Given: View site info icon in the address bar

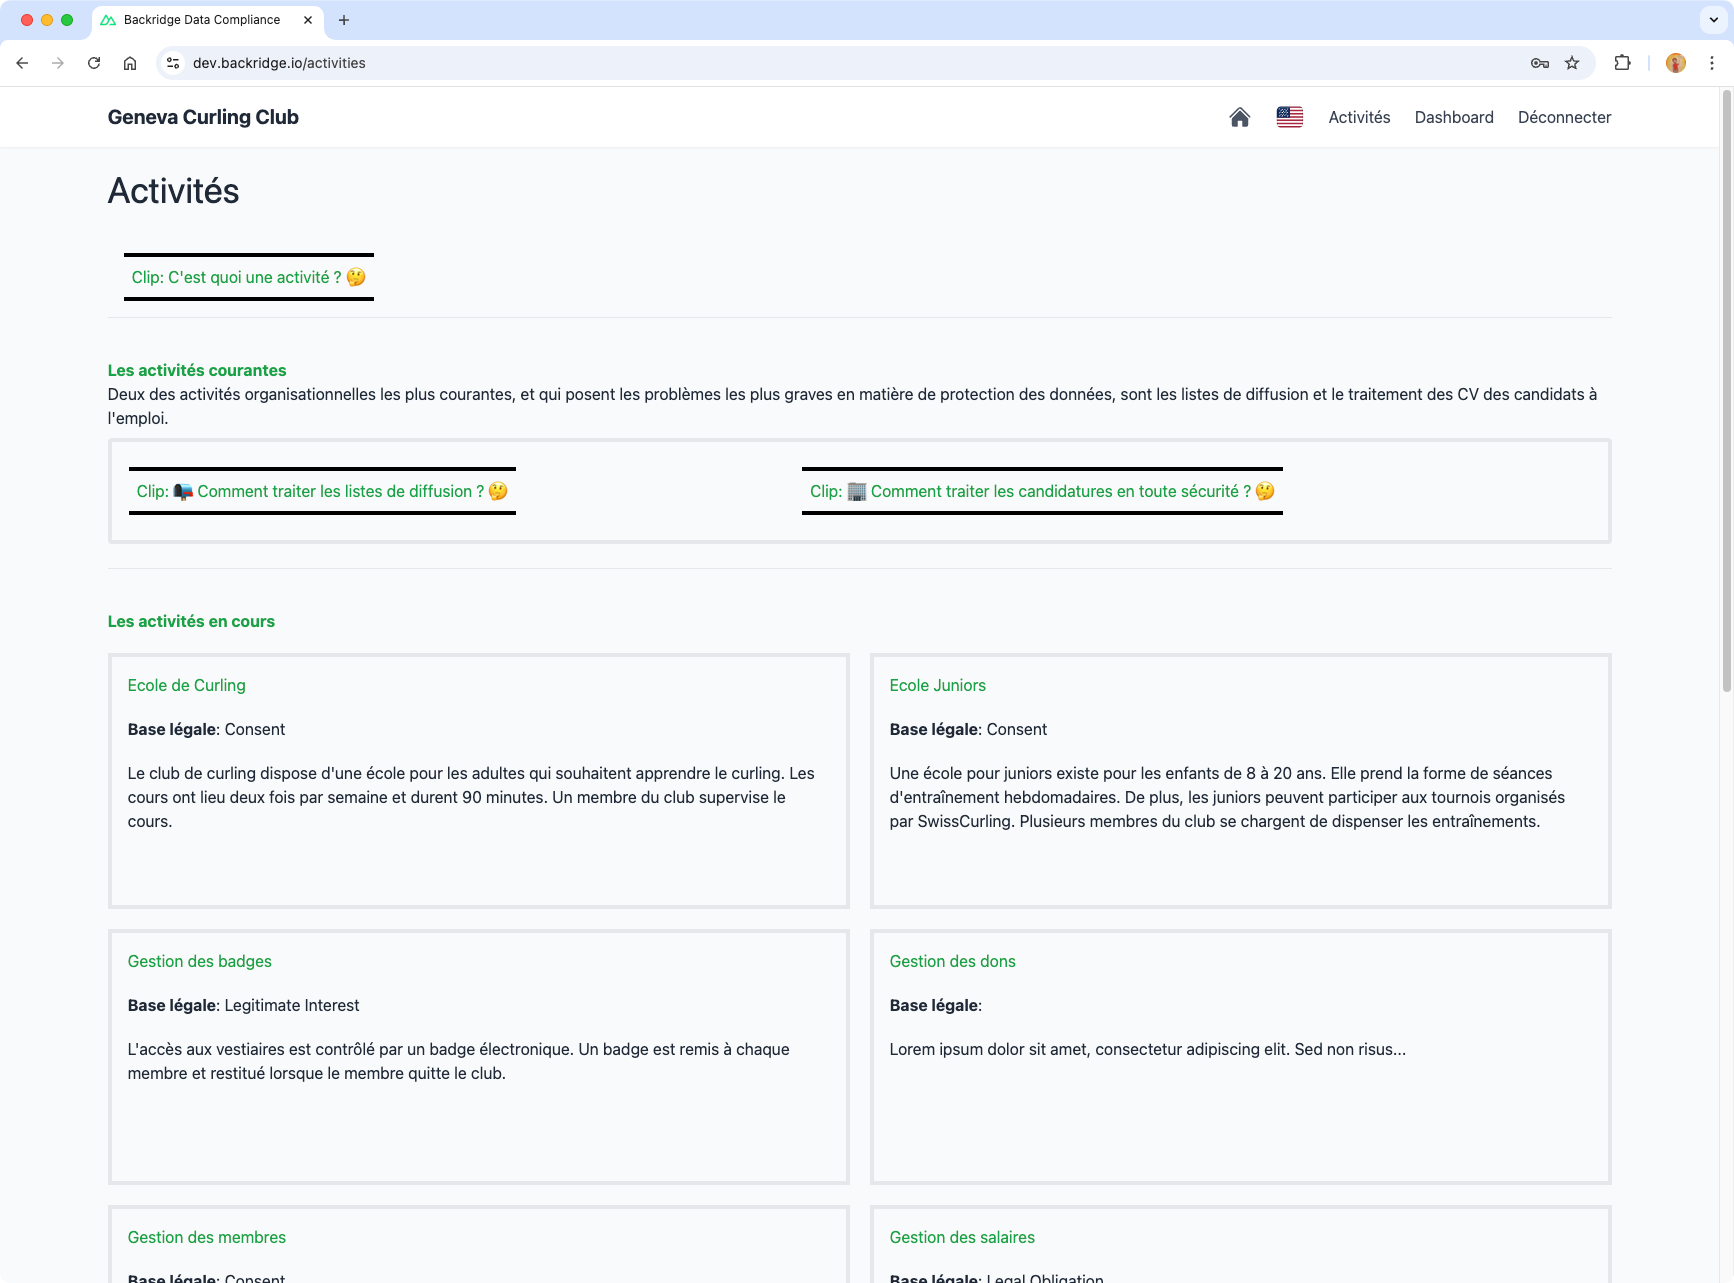Looking at the screenshot, I should pos(173,62).
